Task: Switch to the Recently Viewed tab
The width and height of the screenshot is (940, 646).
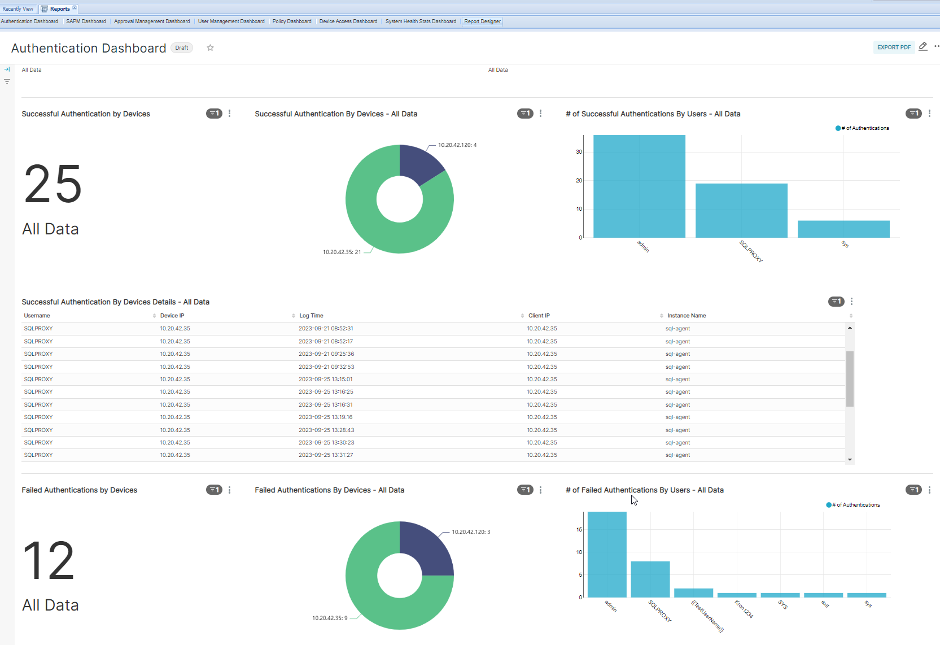Action: point(20,6)
